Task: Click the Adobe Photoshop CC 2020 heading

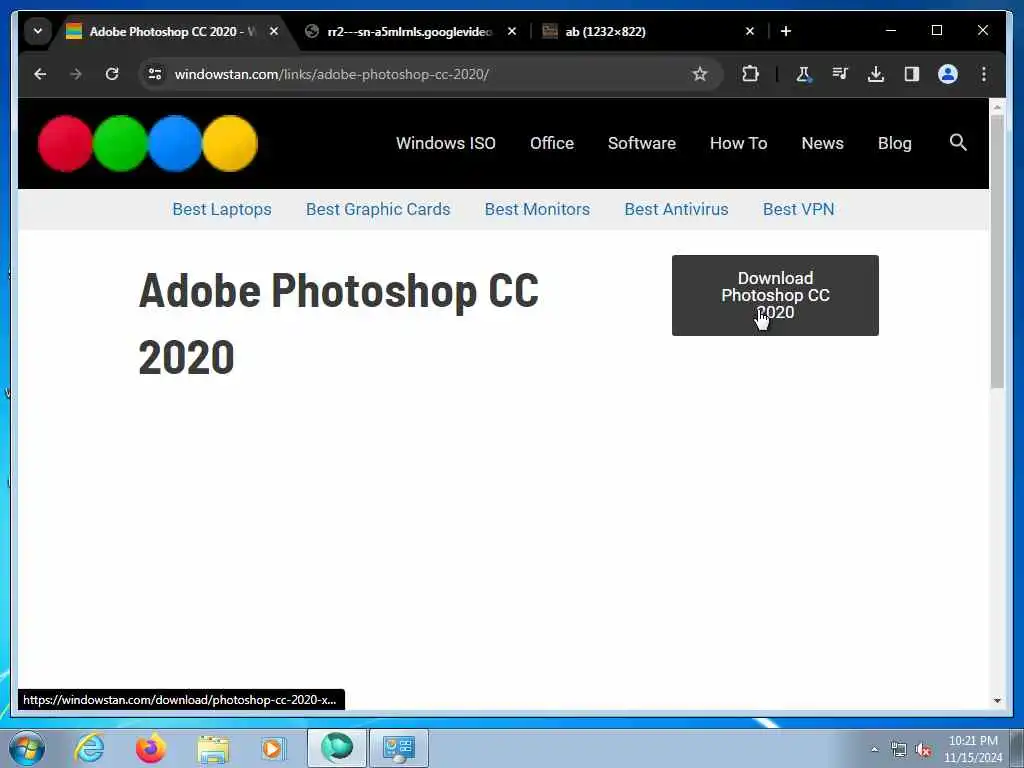Action: (x=339, y=323)
